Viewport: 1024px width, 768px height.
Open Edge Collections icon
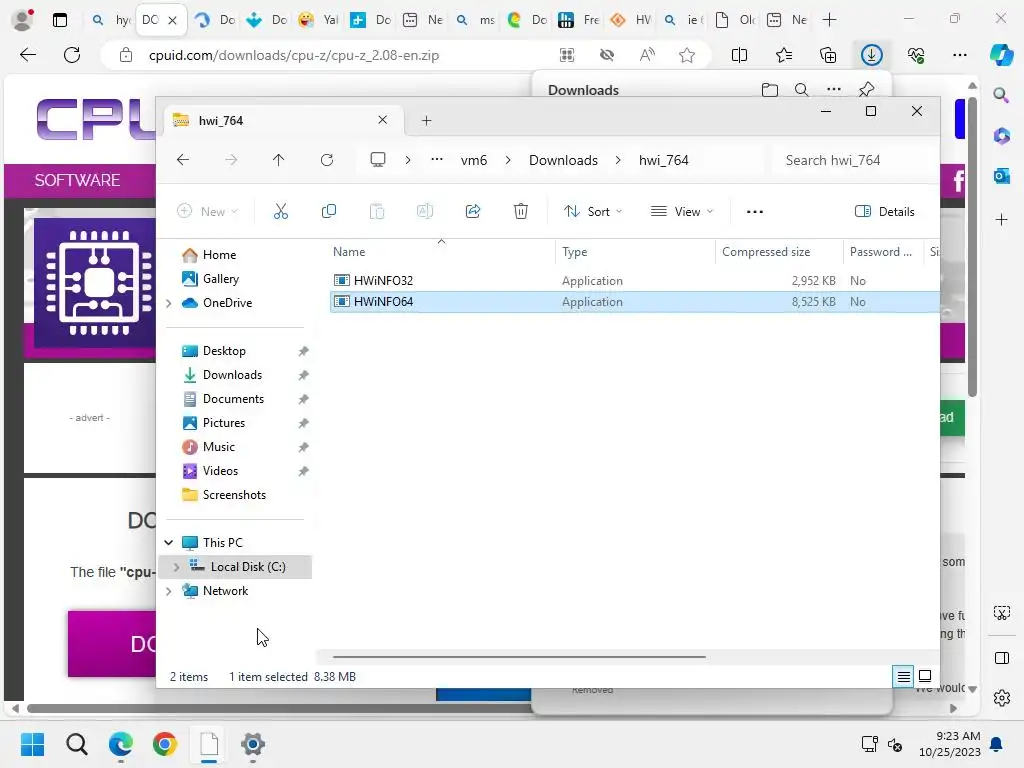tap(827, 56)
